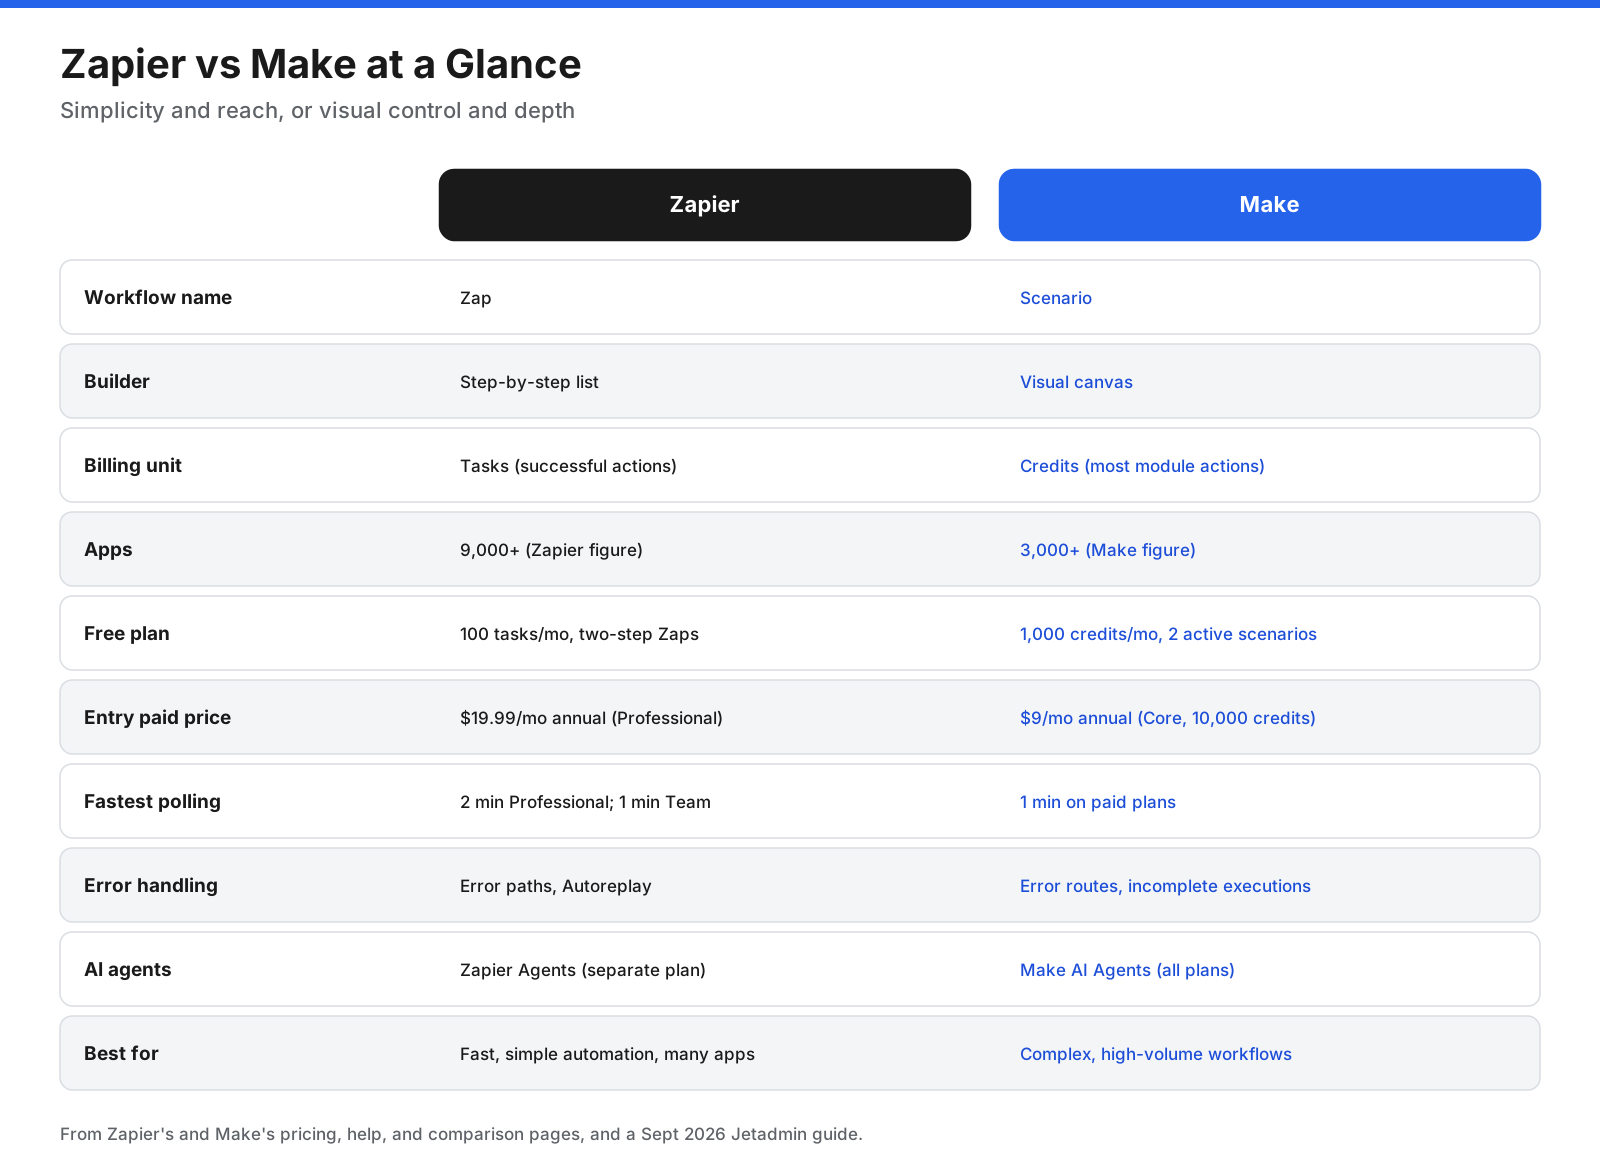Click the 'Entry paid price' row label

(x=157, y=717)
